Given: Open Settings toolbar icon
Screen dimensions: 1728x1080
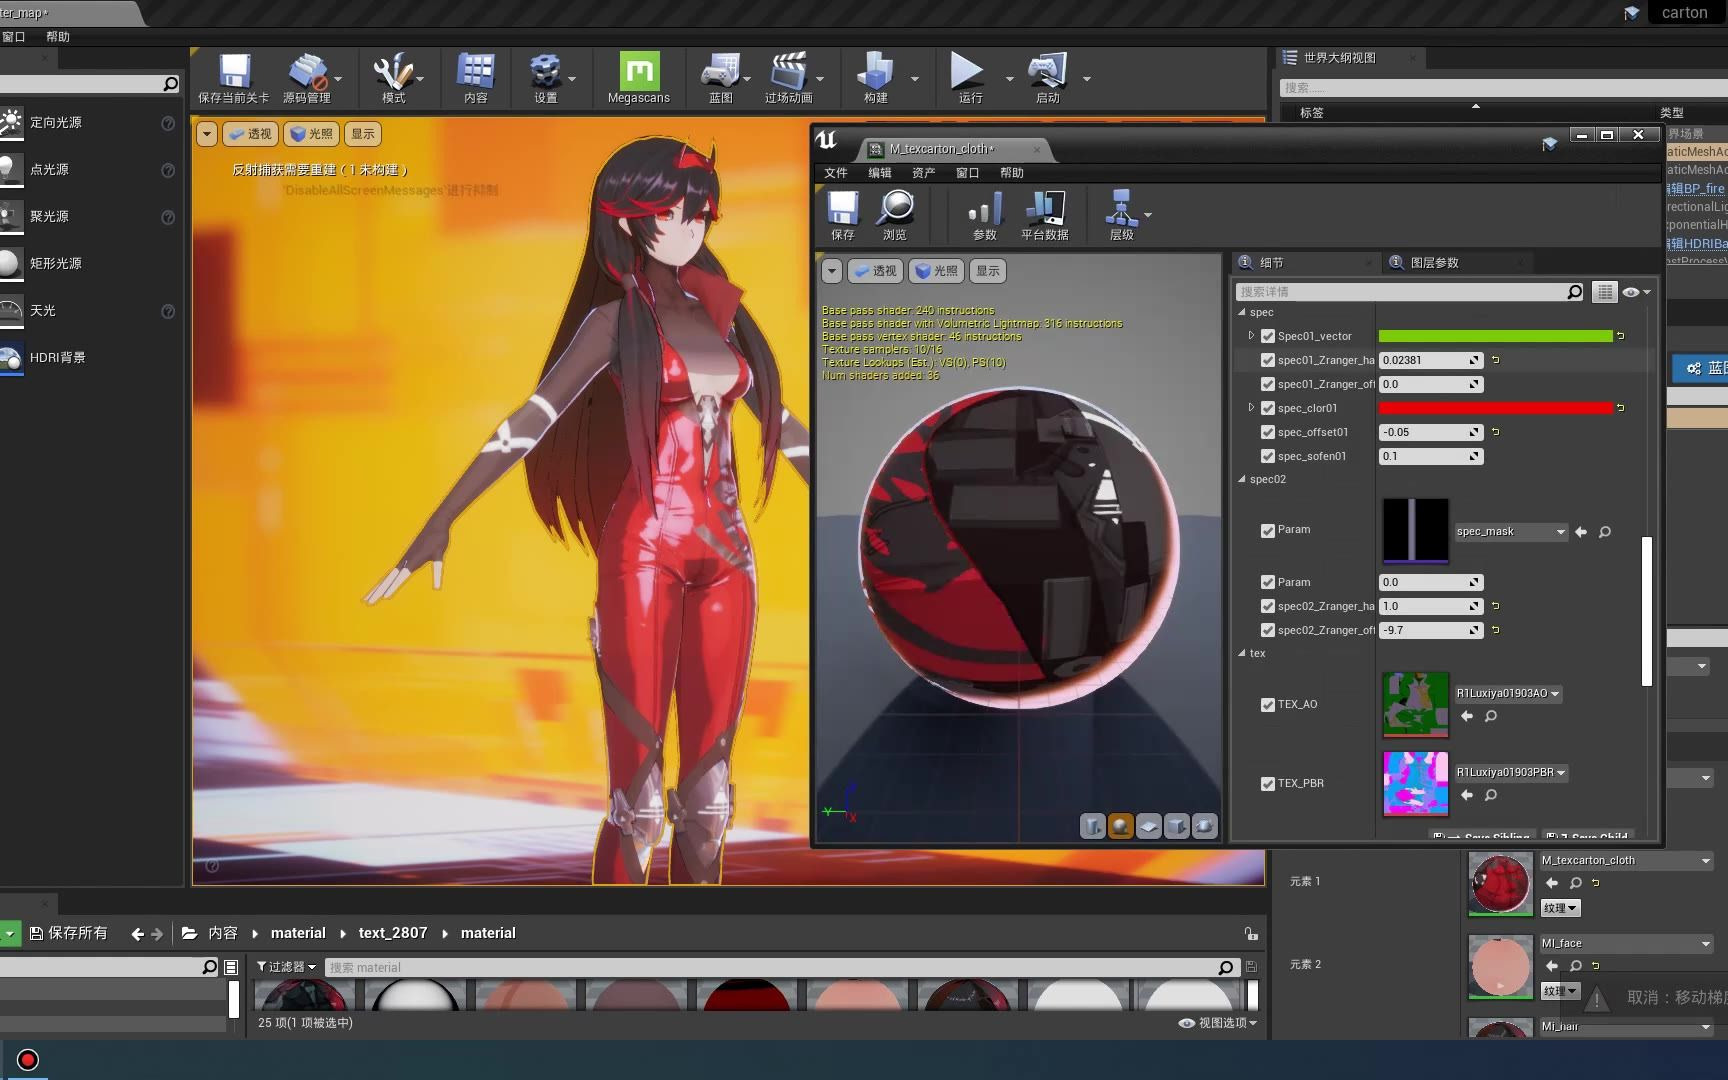Looking at the screenshot, I should [x=545, y=78].
